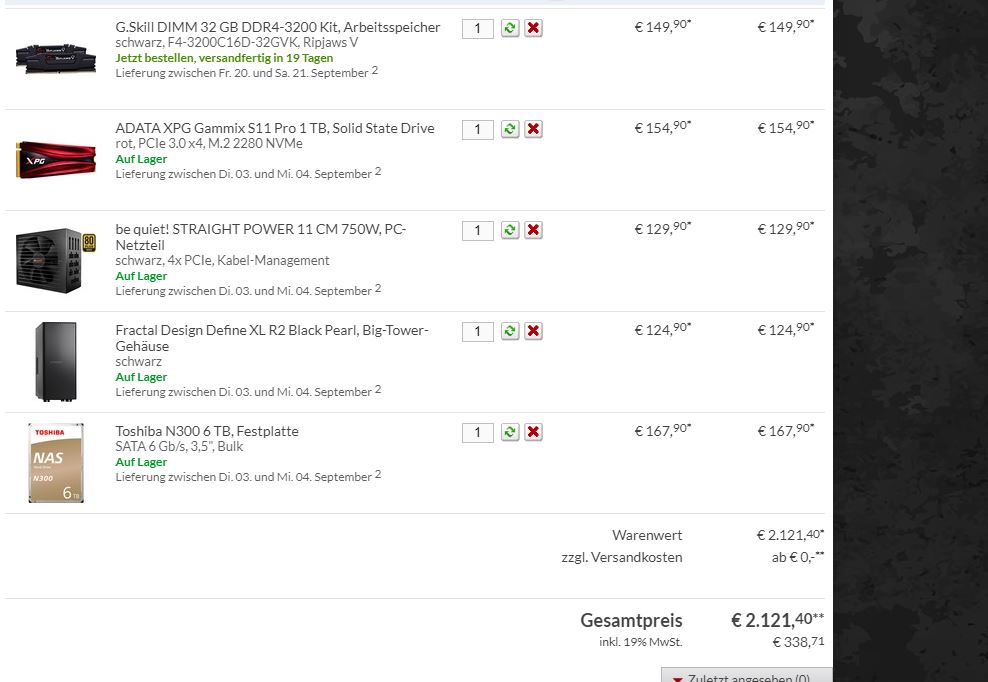The height and width of the screenshot is (682, 988).
Task: Open G.Skill DIMM 32 GB product link
Action: click(277, 27)
